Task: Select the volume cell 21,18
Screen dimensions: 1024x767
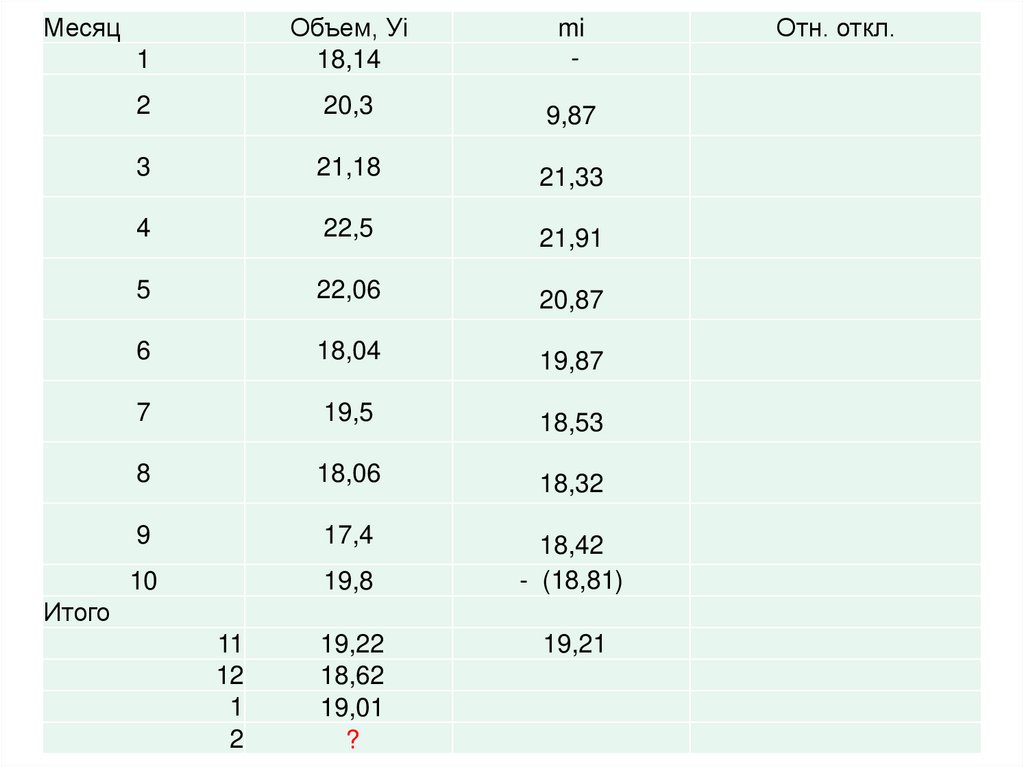Action: [x=349, y=167]
